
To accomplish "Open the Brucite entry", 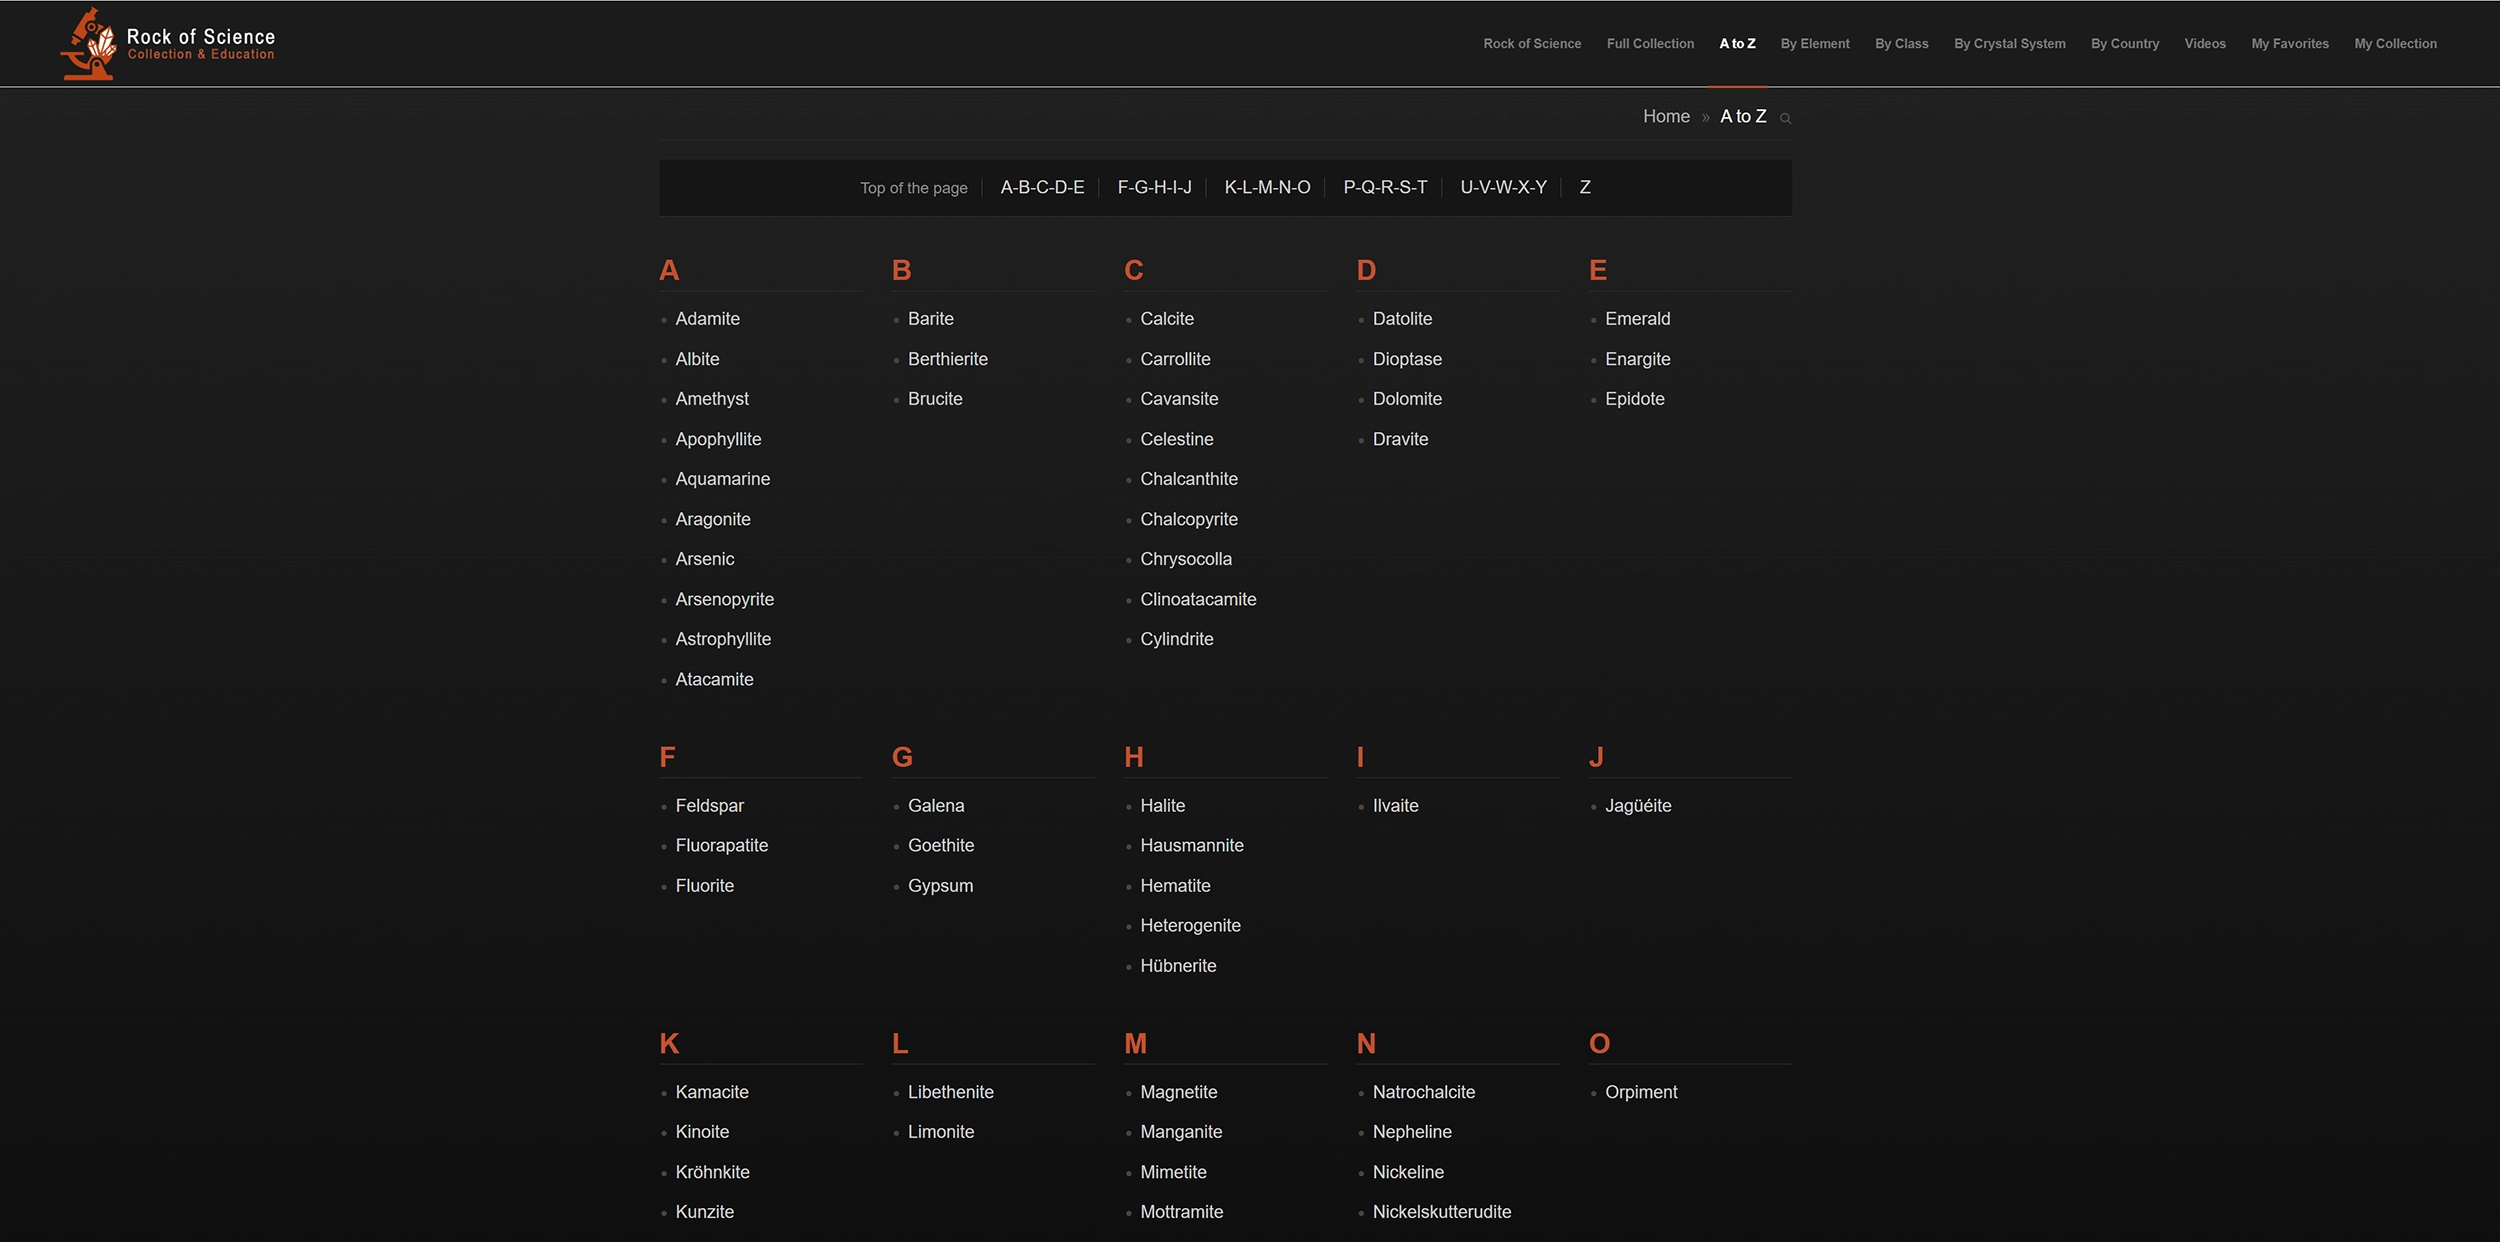I will pos(935,399).
